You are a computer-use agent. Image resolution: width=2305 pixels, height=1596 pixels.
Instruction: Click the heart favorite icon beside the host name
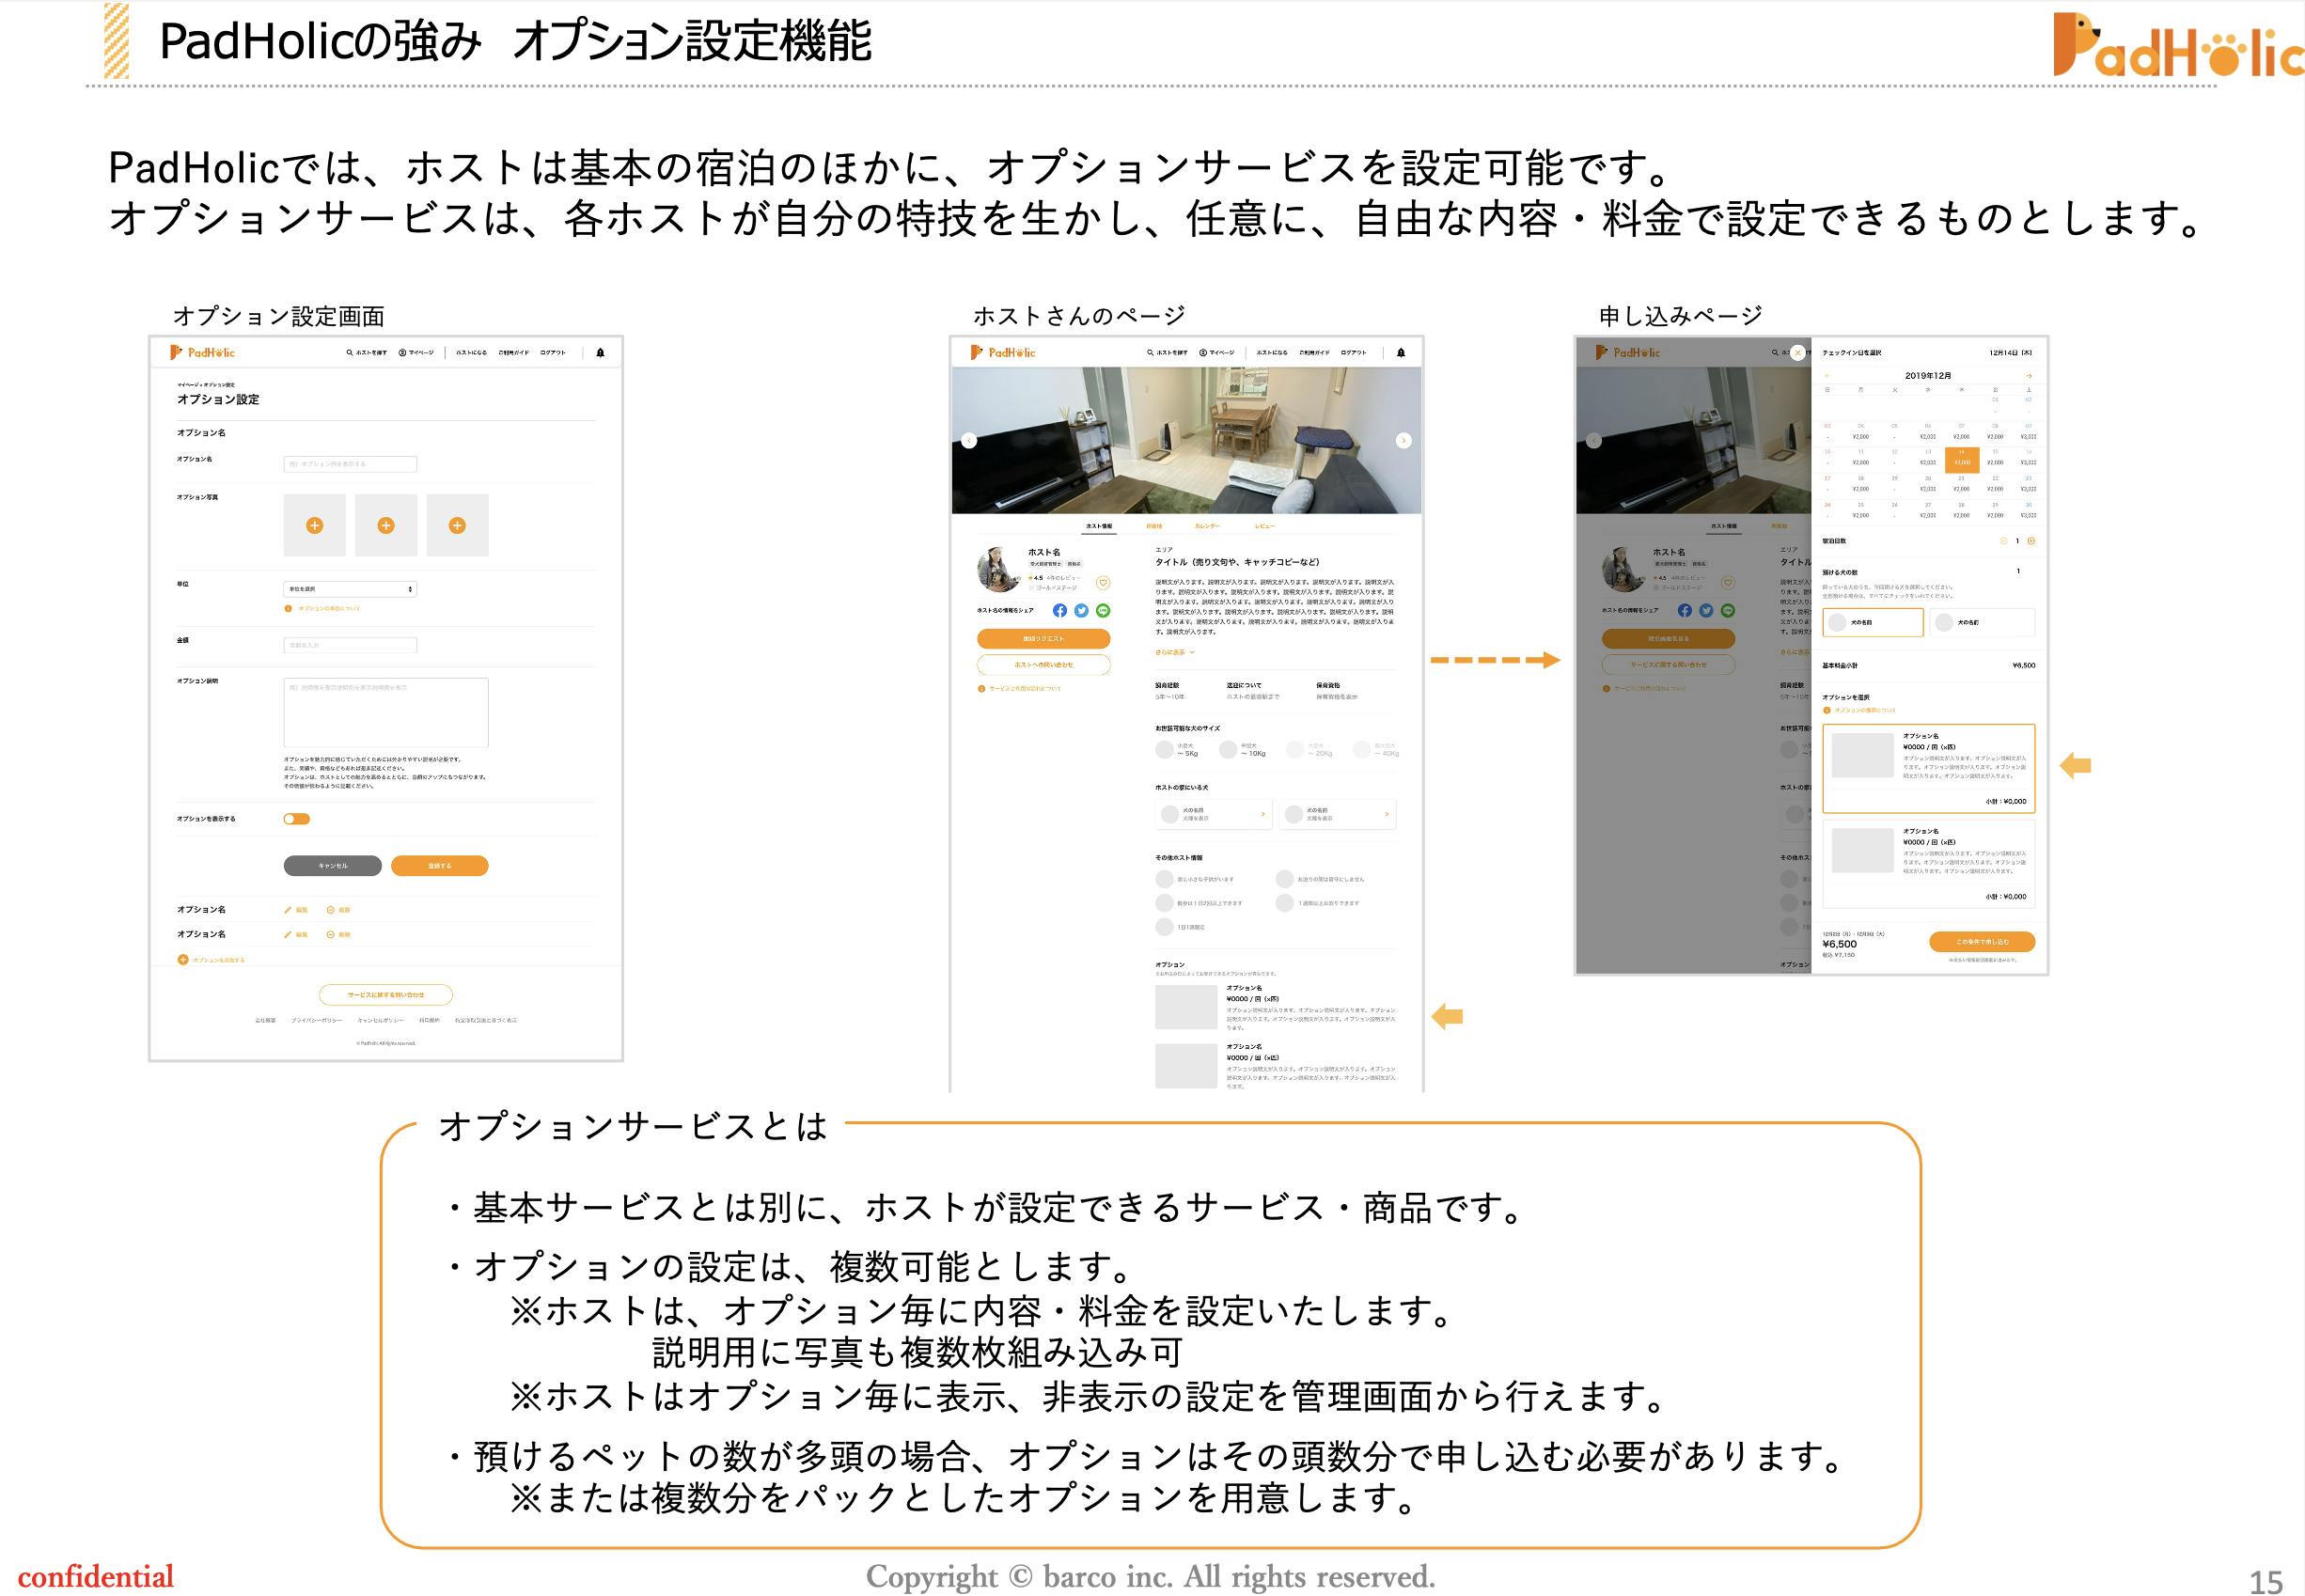click(x=1103, y=583)
